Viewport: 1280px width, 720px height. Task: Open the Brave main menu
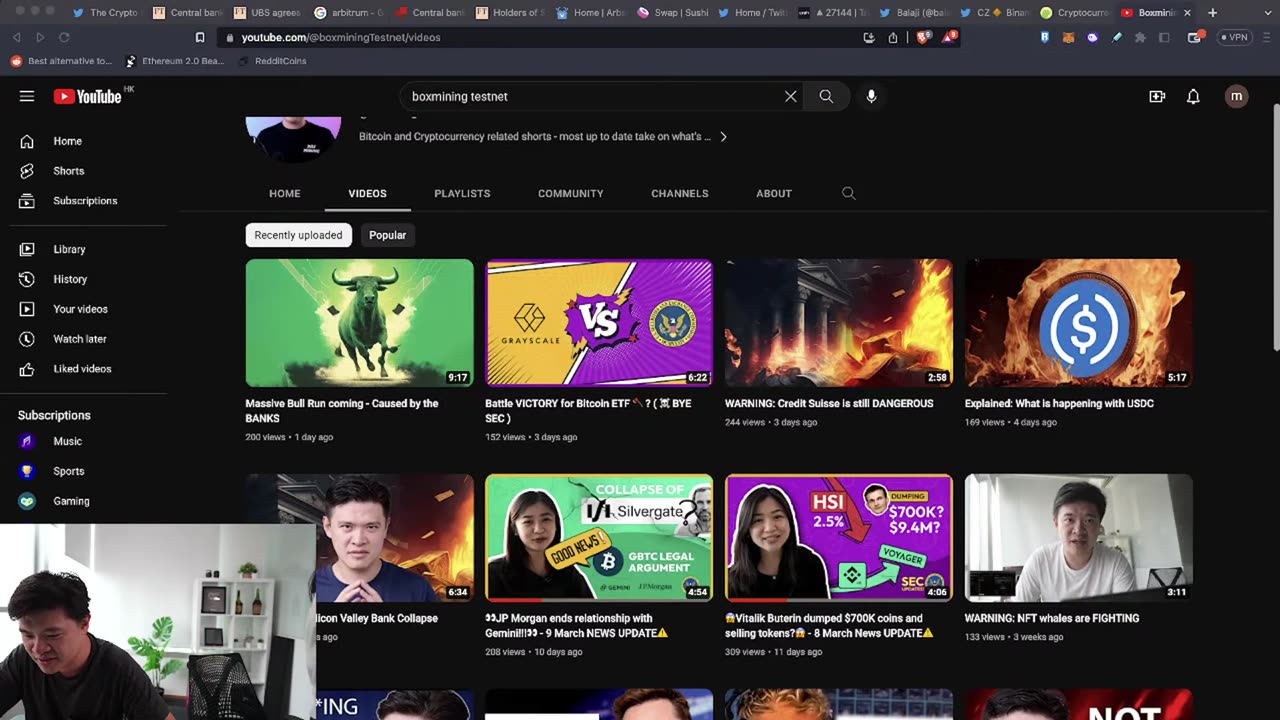[x=1267, y=37]
